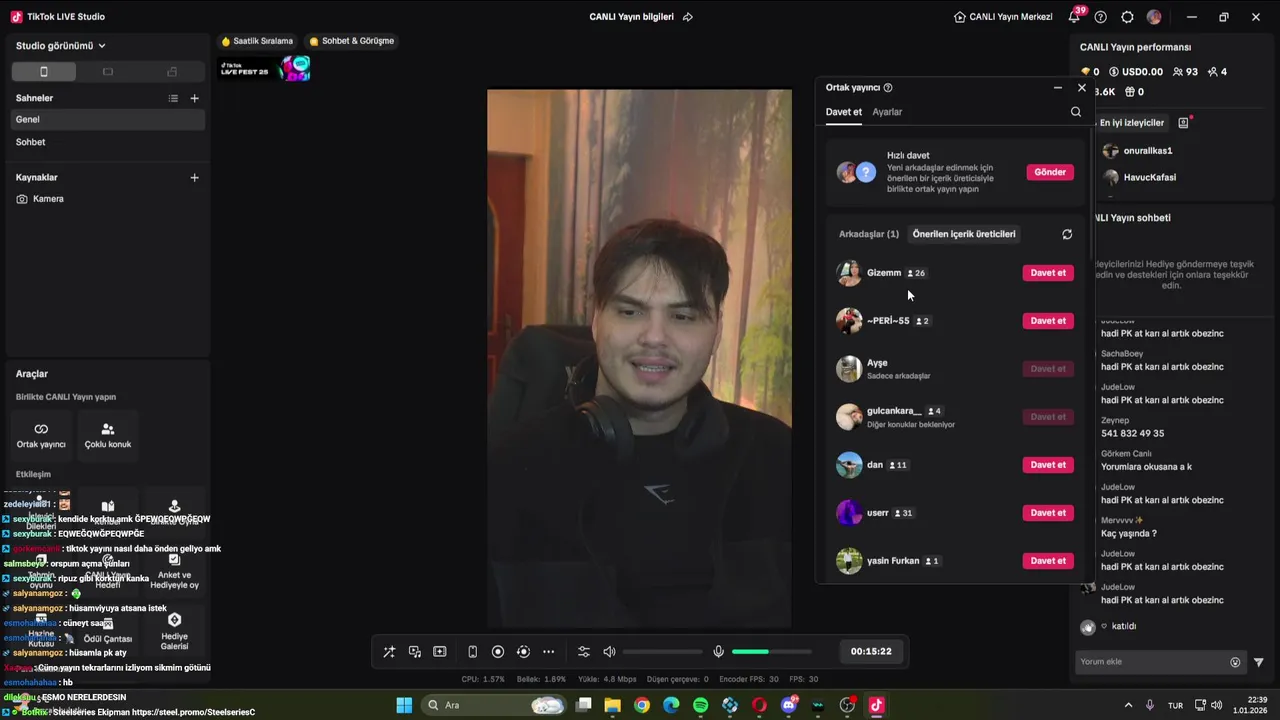Screen dimensions: 1280x720
Task: Adjust the speaker volume slider
Action: pyautogui.click(x=661, y=652)
